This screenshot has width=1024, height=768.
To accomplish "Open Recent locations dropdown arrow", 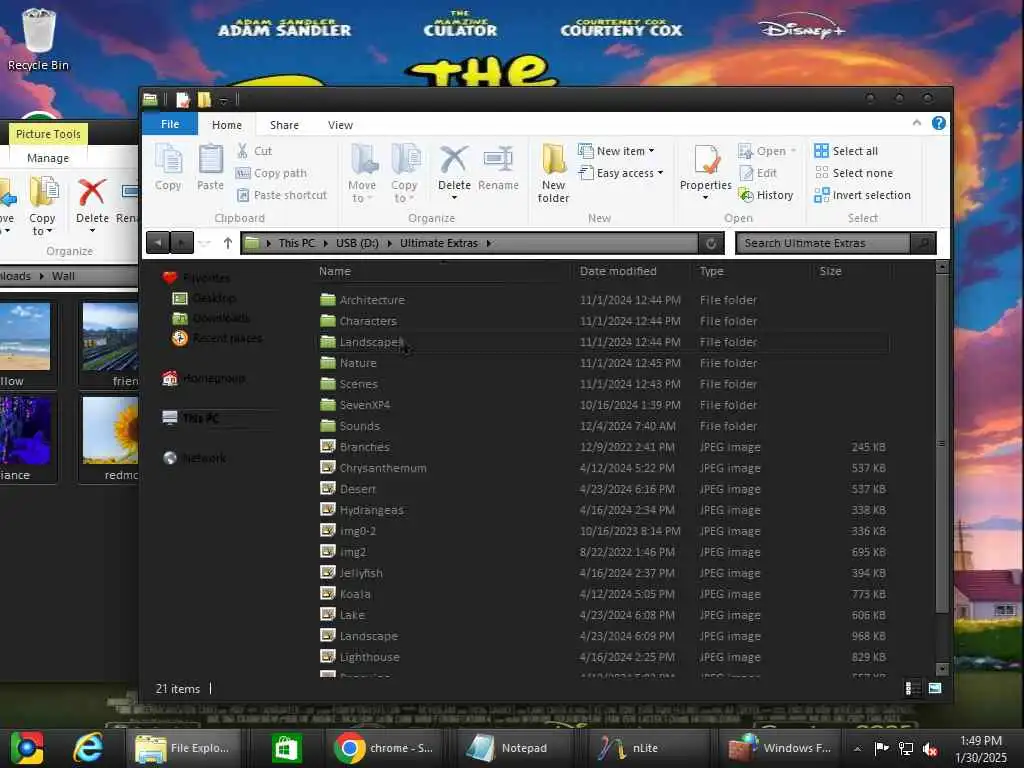I will (204, 243).
